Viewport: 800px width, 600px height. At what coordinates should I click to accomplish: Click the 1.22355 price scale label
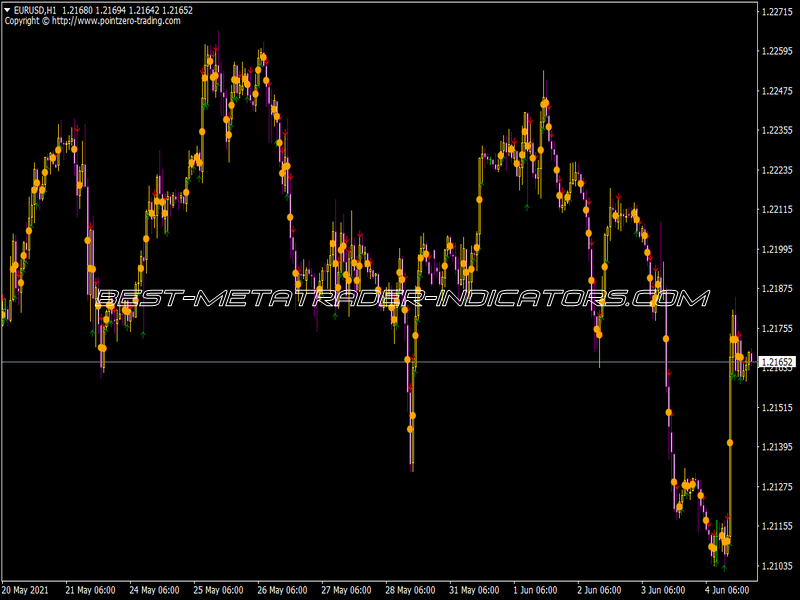point(777,131)
